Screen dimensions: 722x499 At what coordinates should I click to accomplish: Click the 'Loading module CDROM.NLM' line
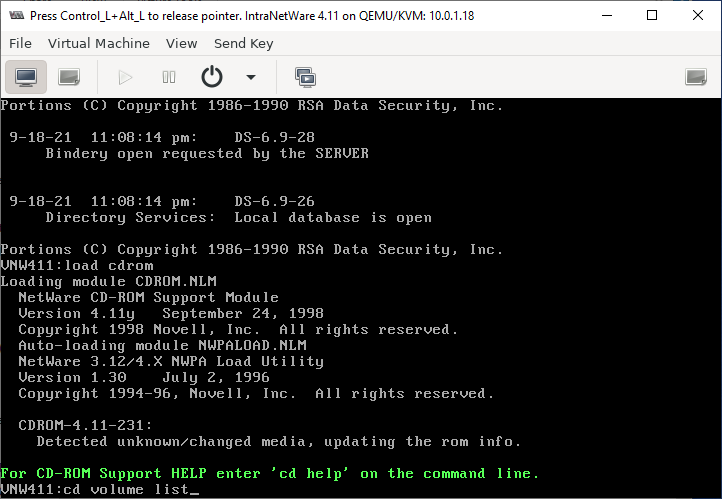(x=109, y=281)
